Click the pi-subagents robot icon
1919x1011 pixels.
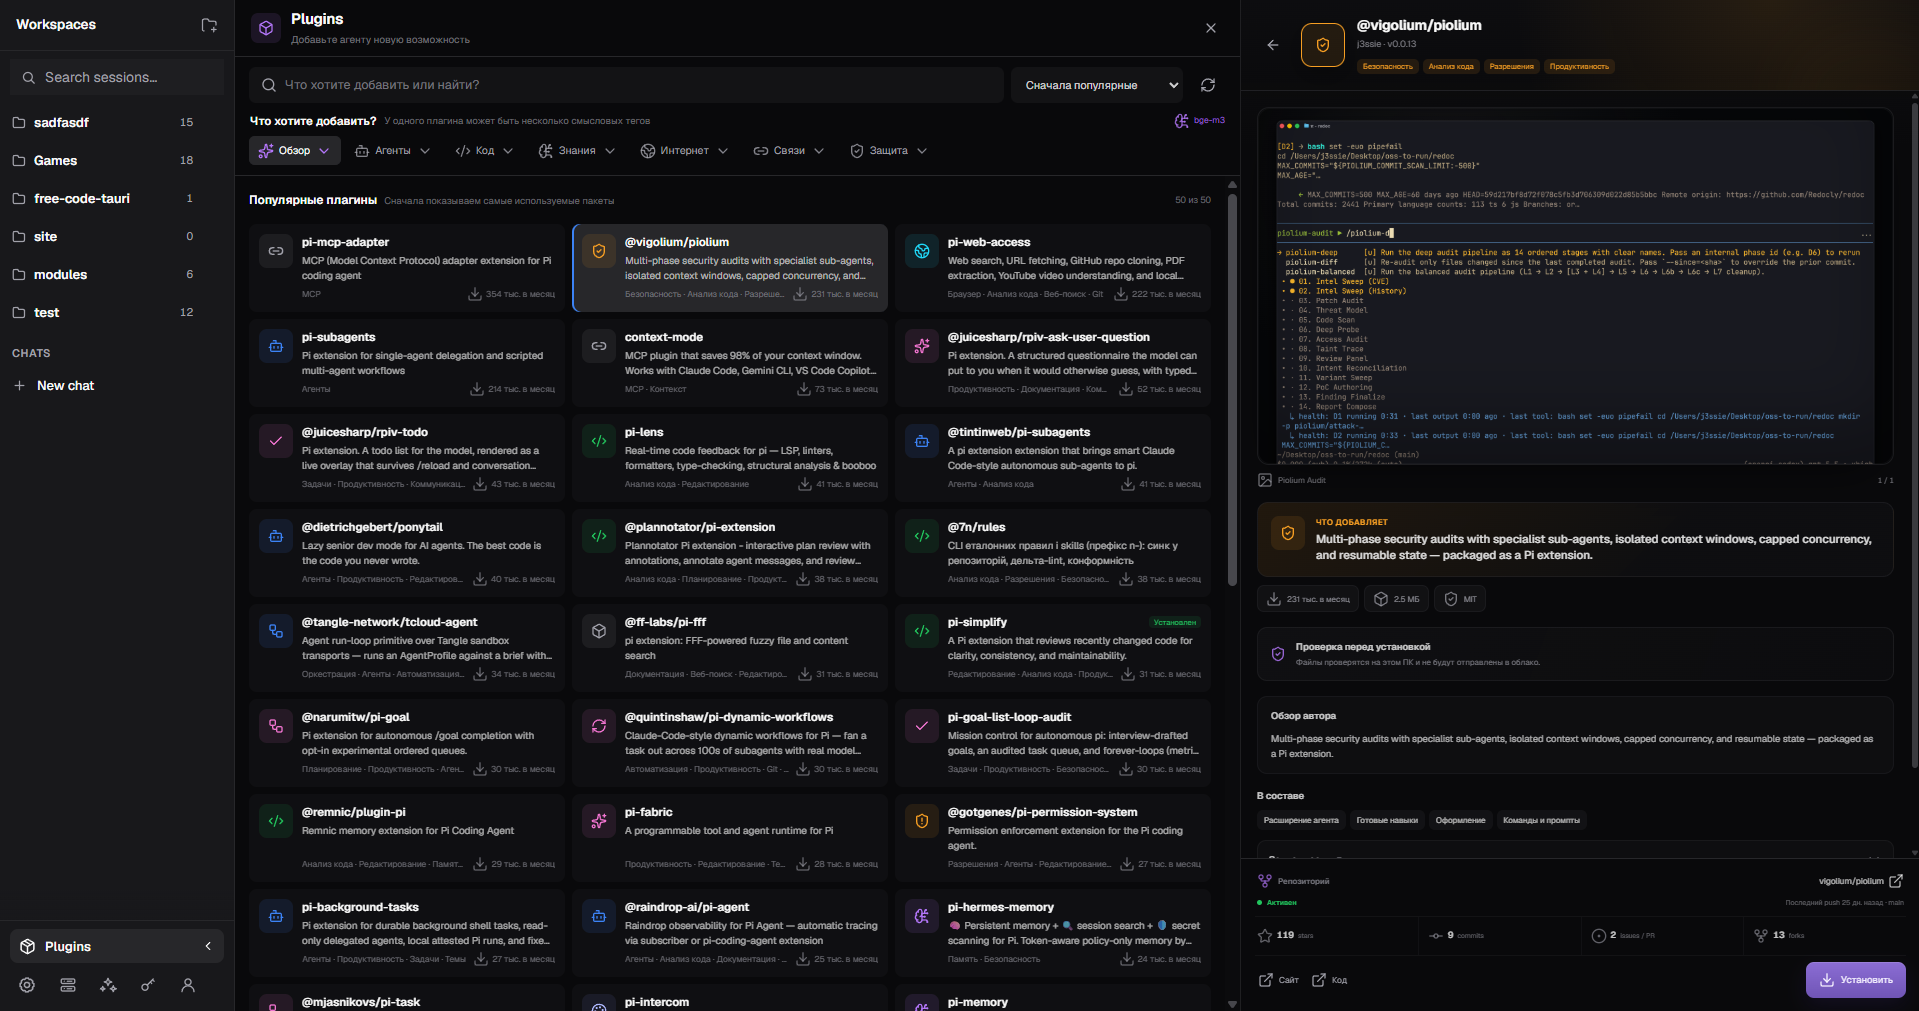(x=276, y=346)
